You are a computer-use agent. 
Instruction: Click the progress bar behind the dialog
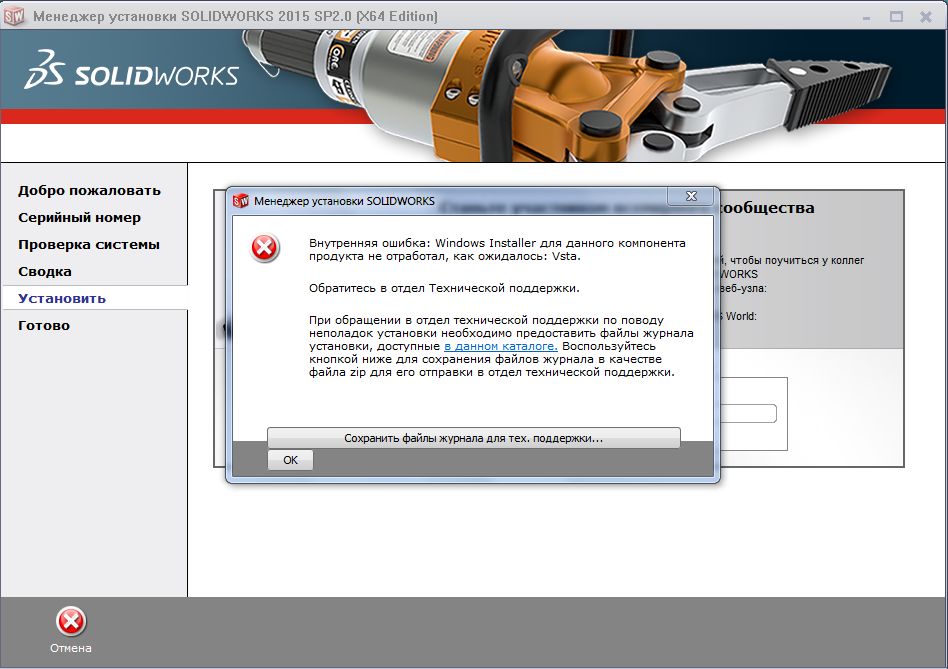[748, 413]
